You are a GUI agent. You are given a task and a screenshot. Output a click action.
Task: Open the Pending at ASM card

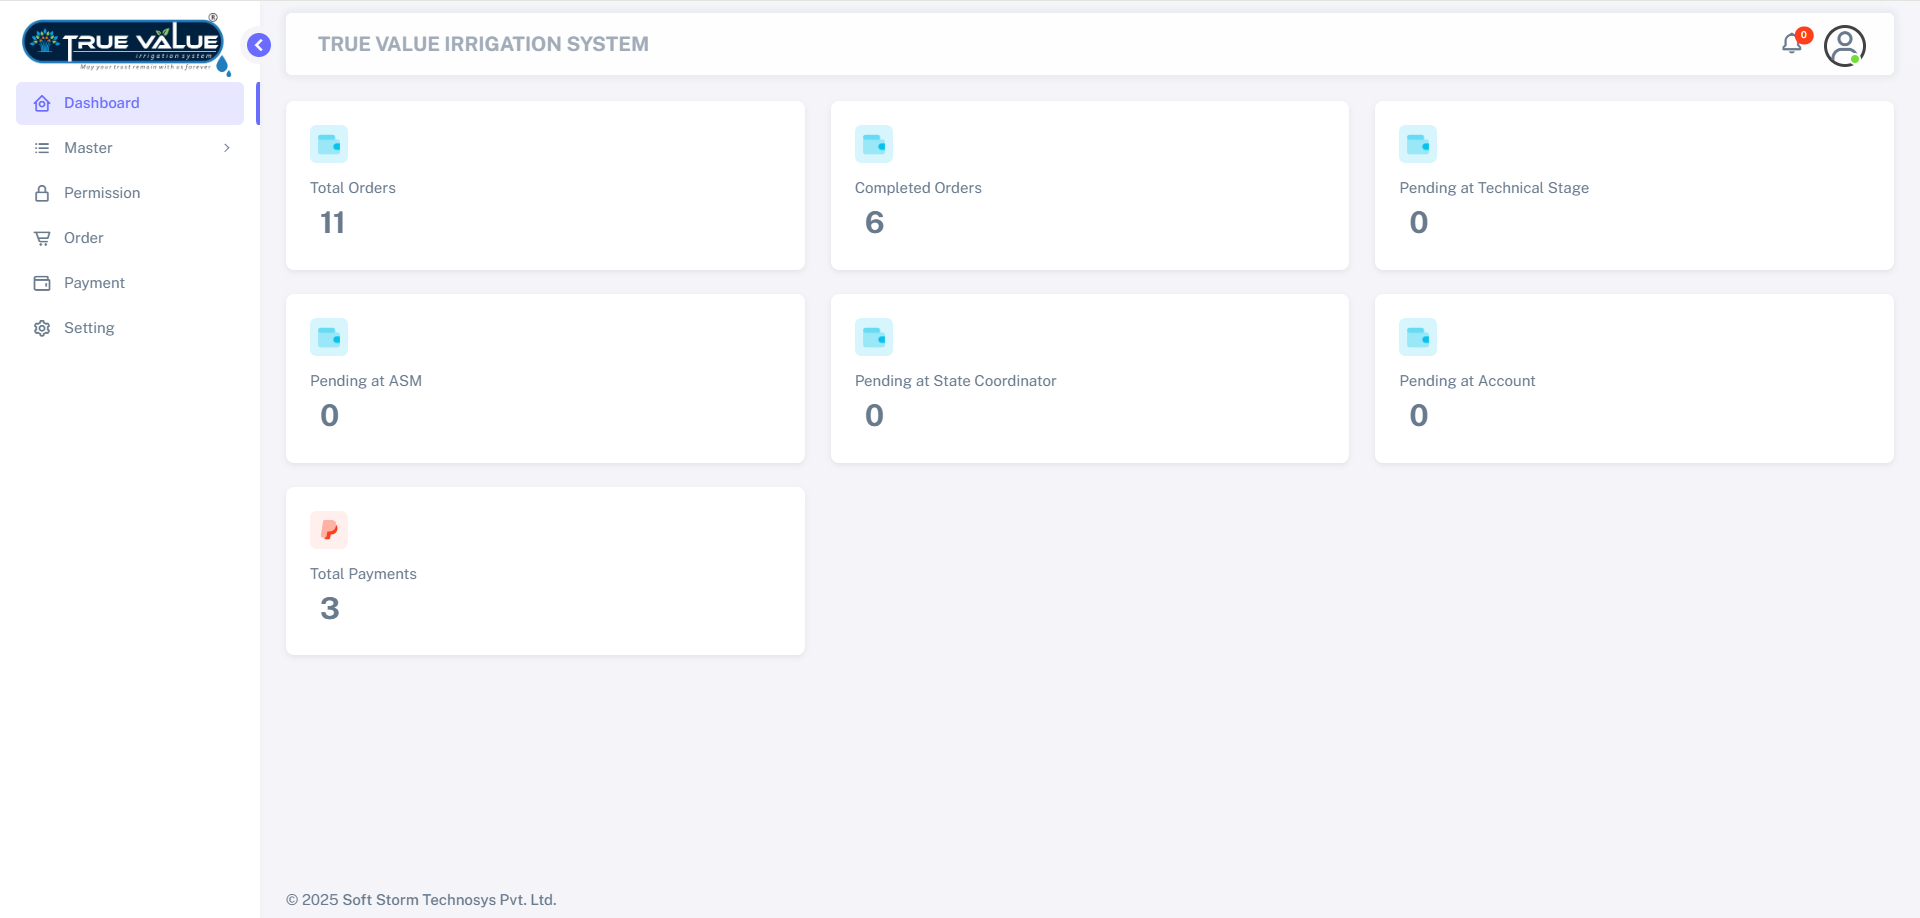pos(544,378)
